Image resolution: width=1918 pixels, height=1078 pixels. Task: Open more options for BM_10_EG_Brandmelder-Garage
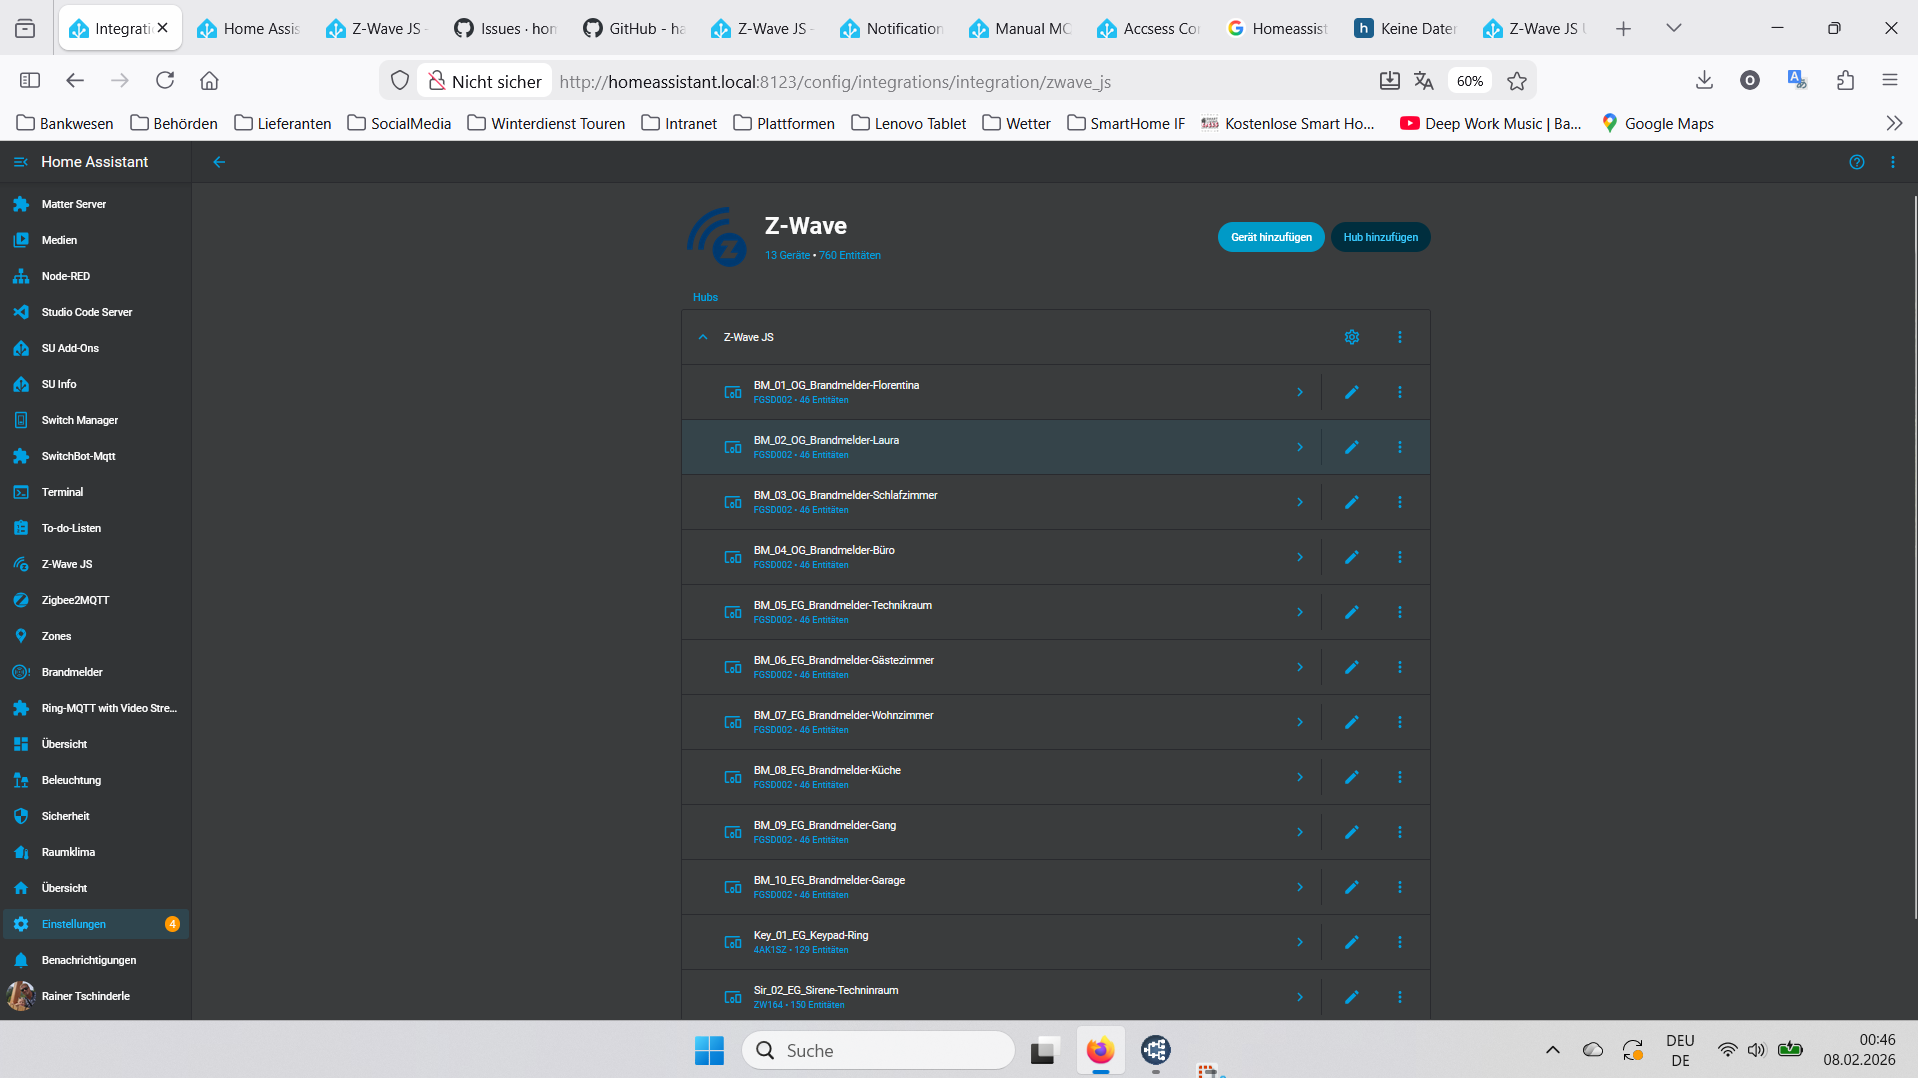(x=1400, y=887)
